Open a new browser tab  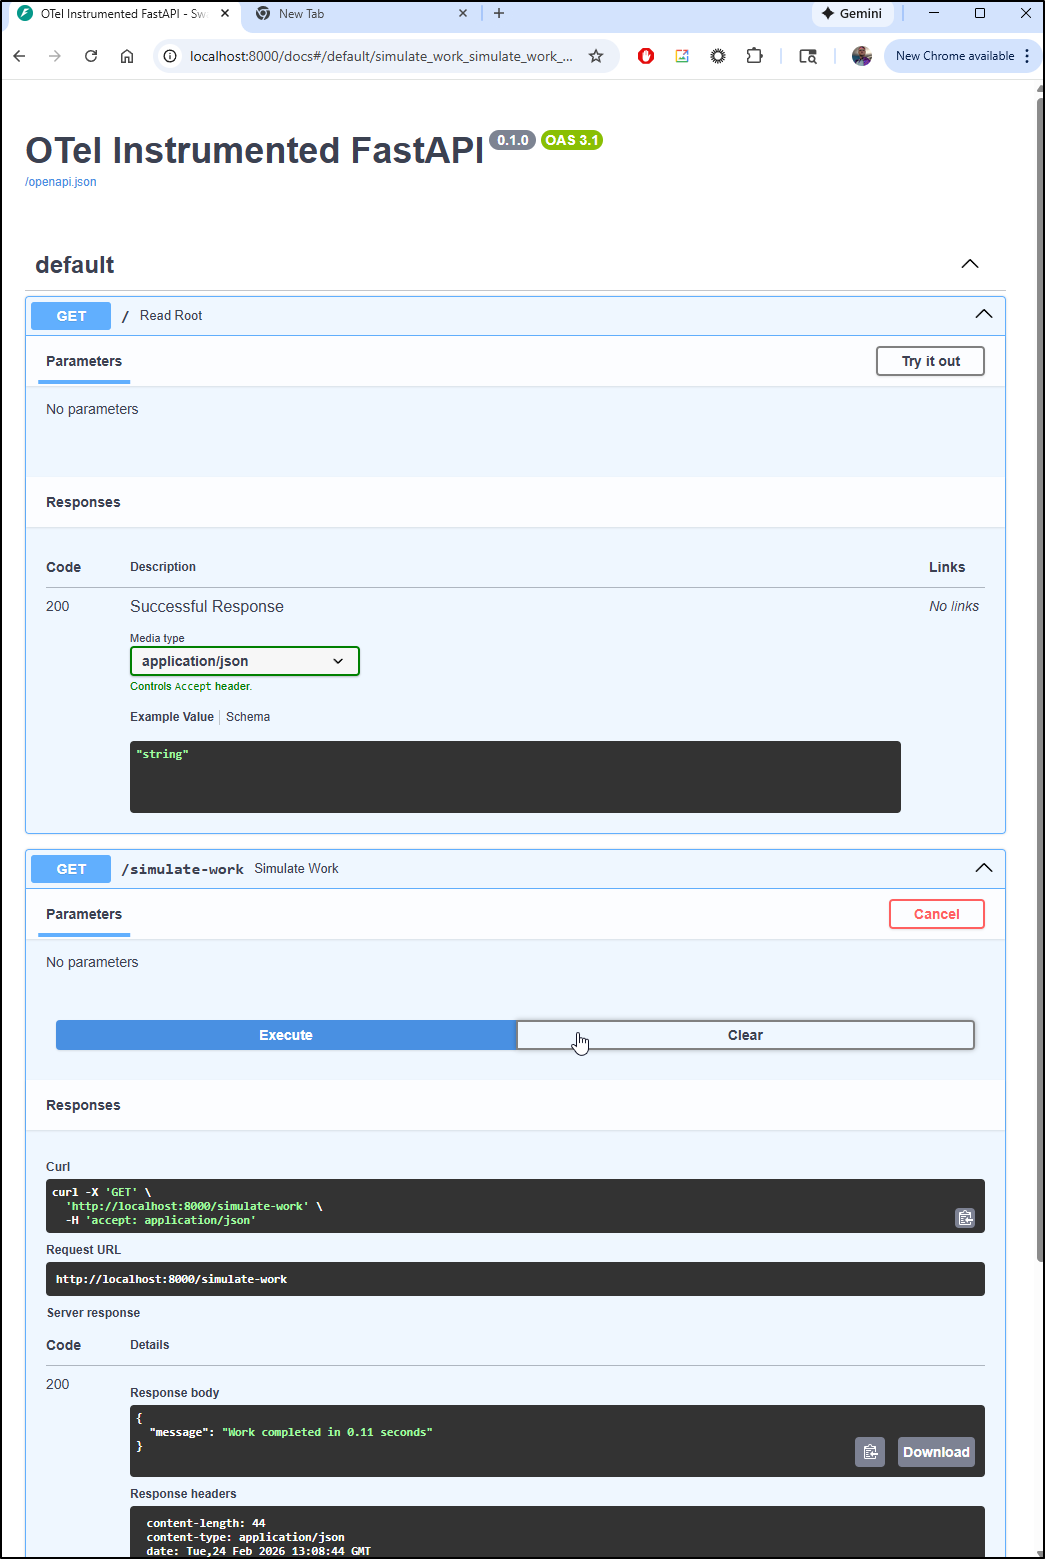(499, 14)
